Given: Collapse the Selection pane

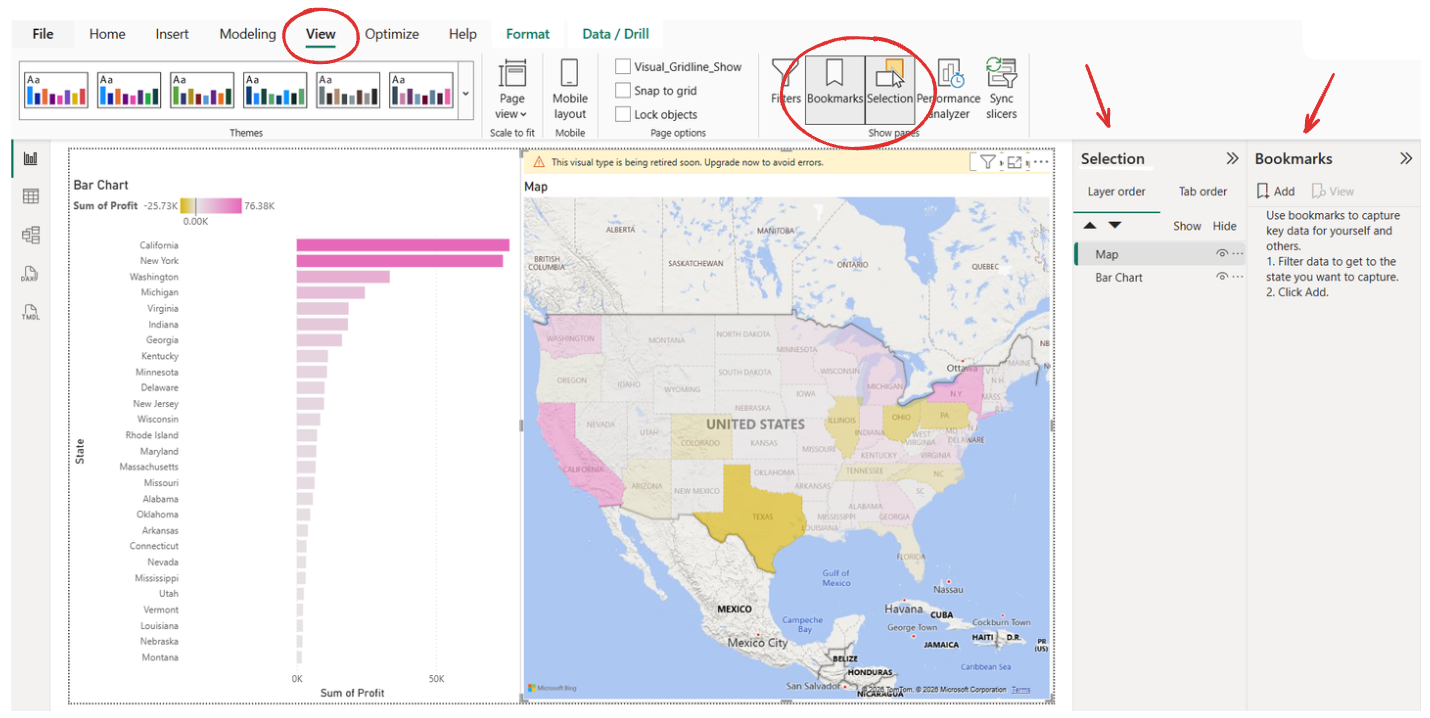Looking at the screenshot, I should click(x=1232, y=158).
